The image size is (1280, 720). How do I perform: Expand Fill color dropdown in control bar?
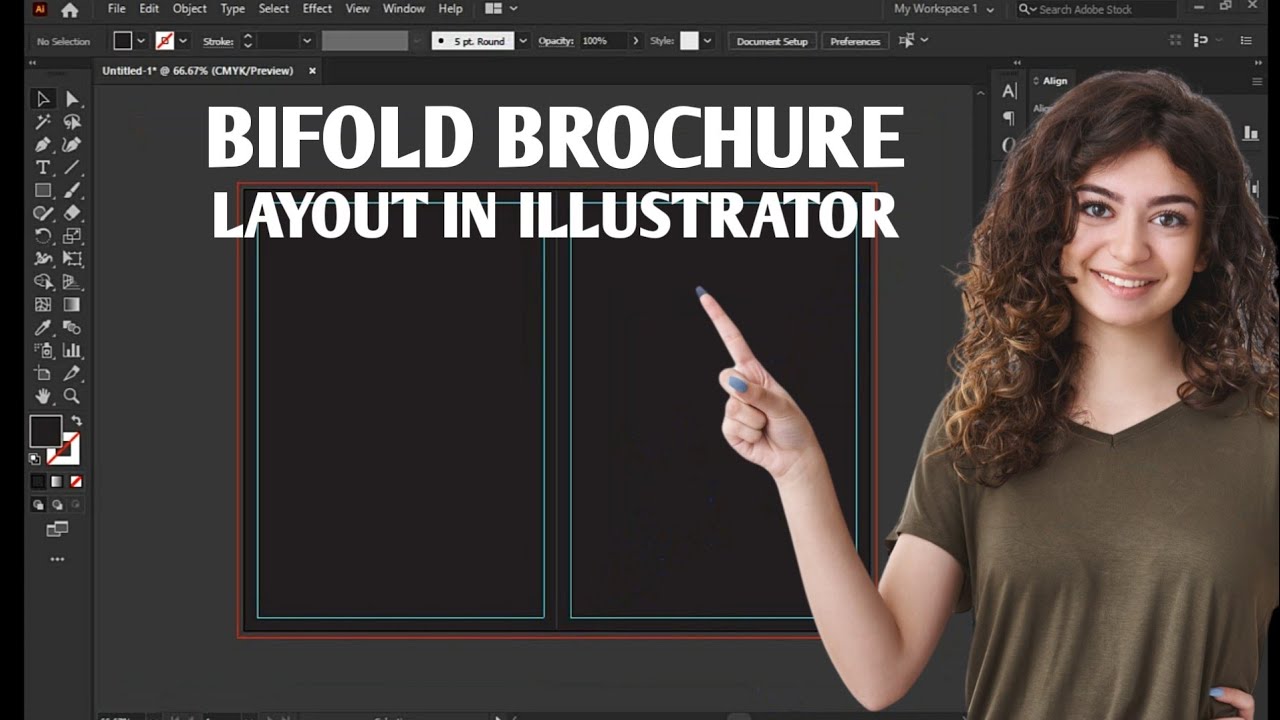(x=141, y=41)
